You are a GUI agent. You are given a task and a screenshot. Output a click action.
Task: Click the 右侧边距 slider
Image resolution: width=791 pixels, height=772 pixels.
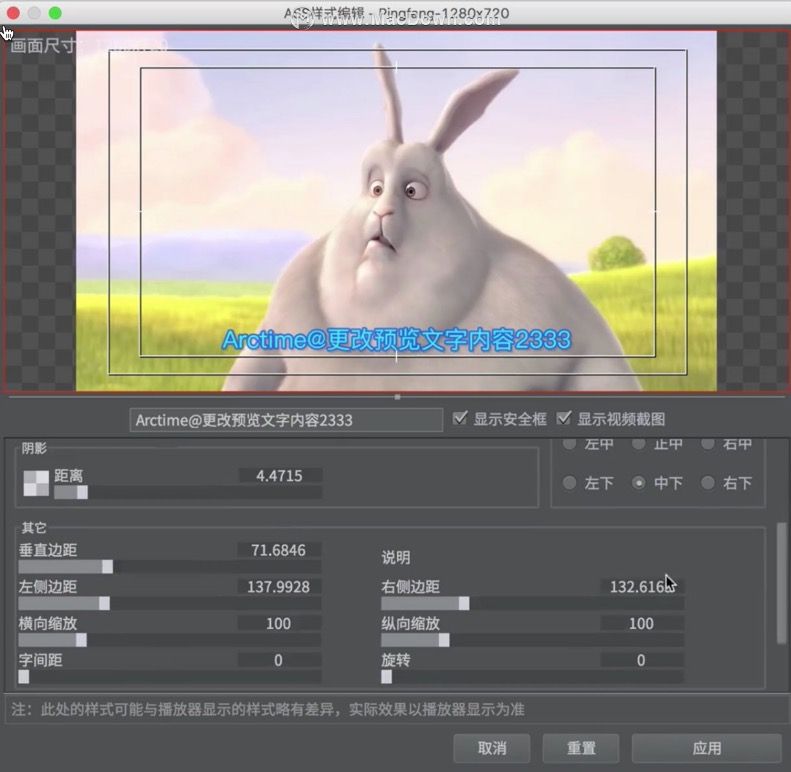[x=533, y=603]
